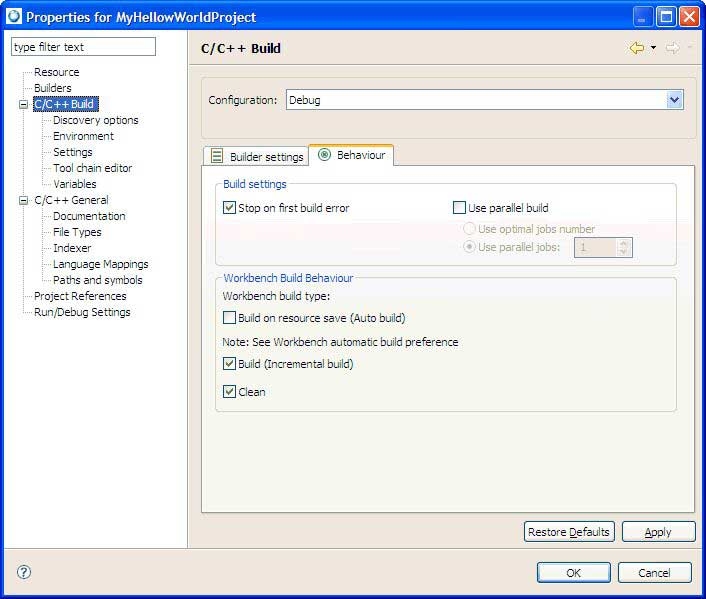Click the Behaviour tab radio-style icon
Viewport: 706px width, 599px height.
pos(324,155)
